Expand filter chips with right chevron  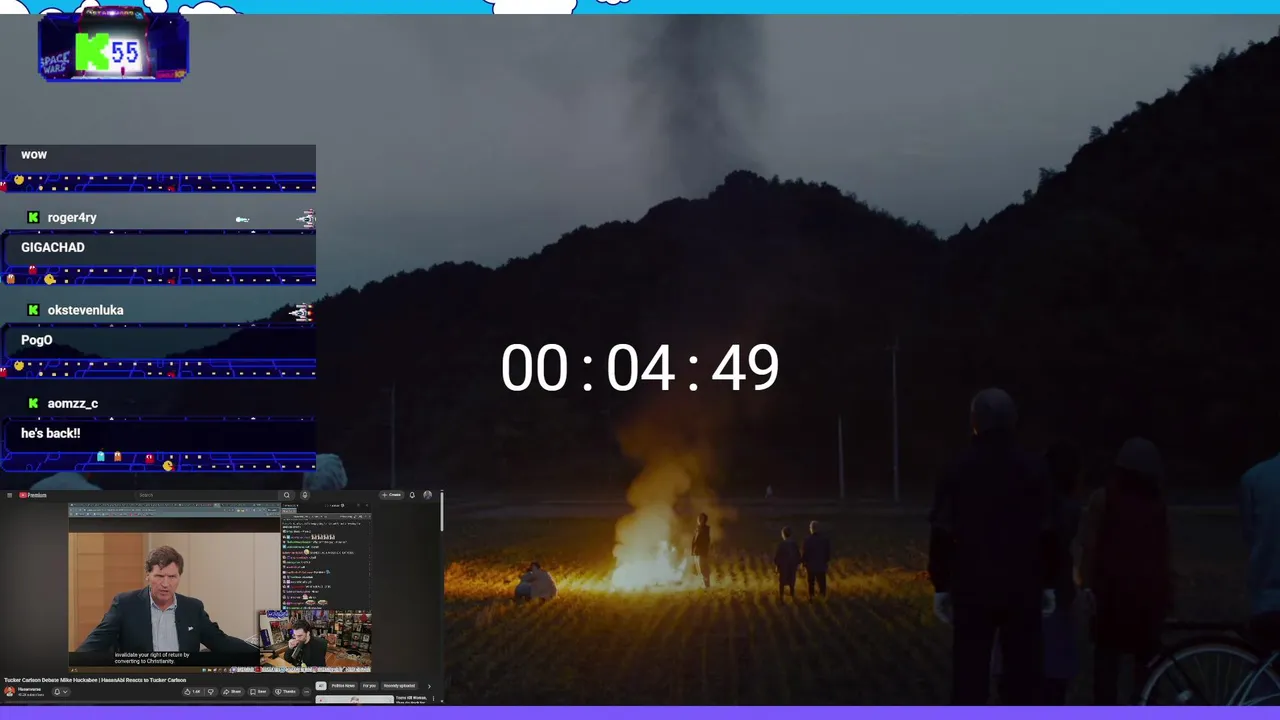[429, 686]
